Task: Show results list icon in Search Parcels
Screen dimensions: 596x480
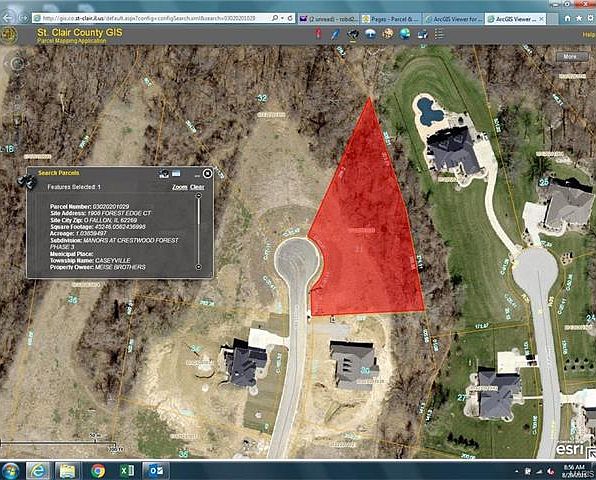Action: pyautogui.click(x=176, y=173)
